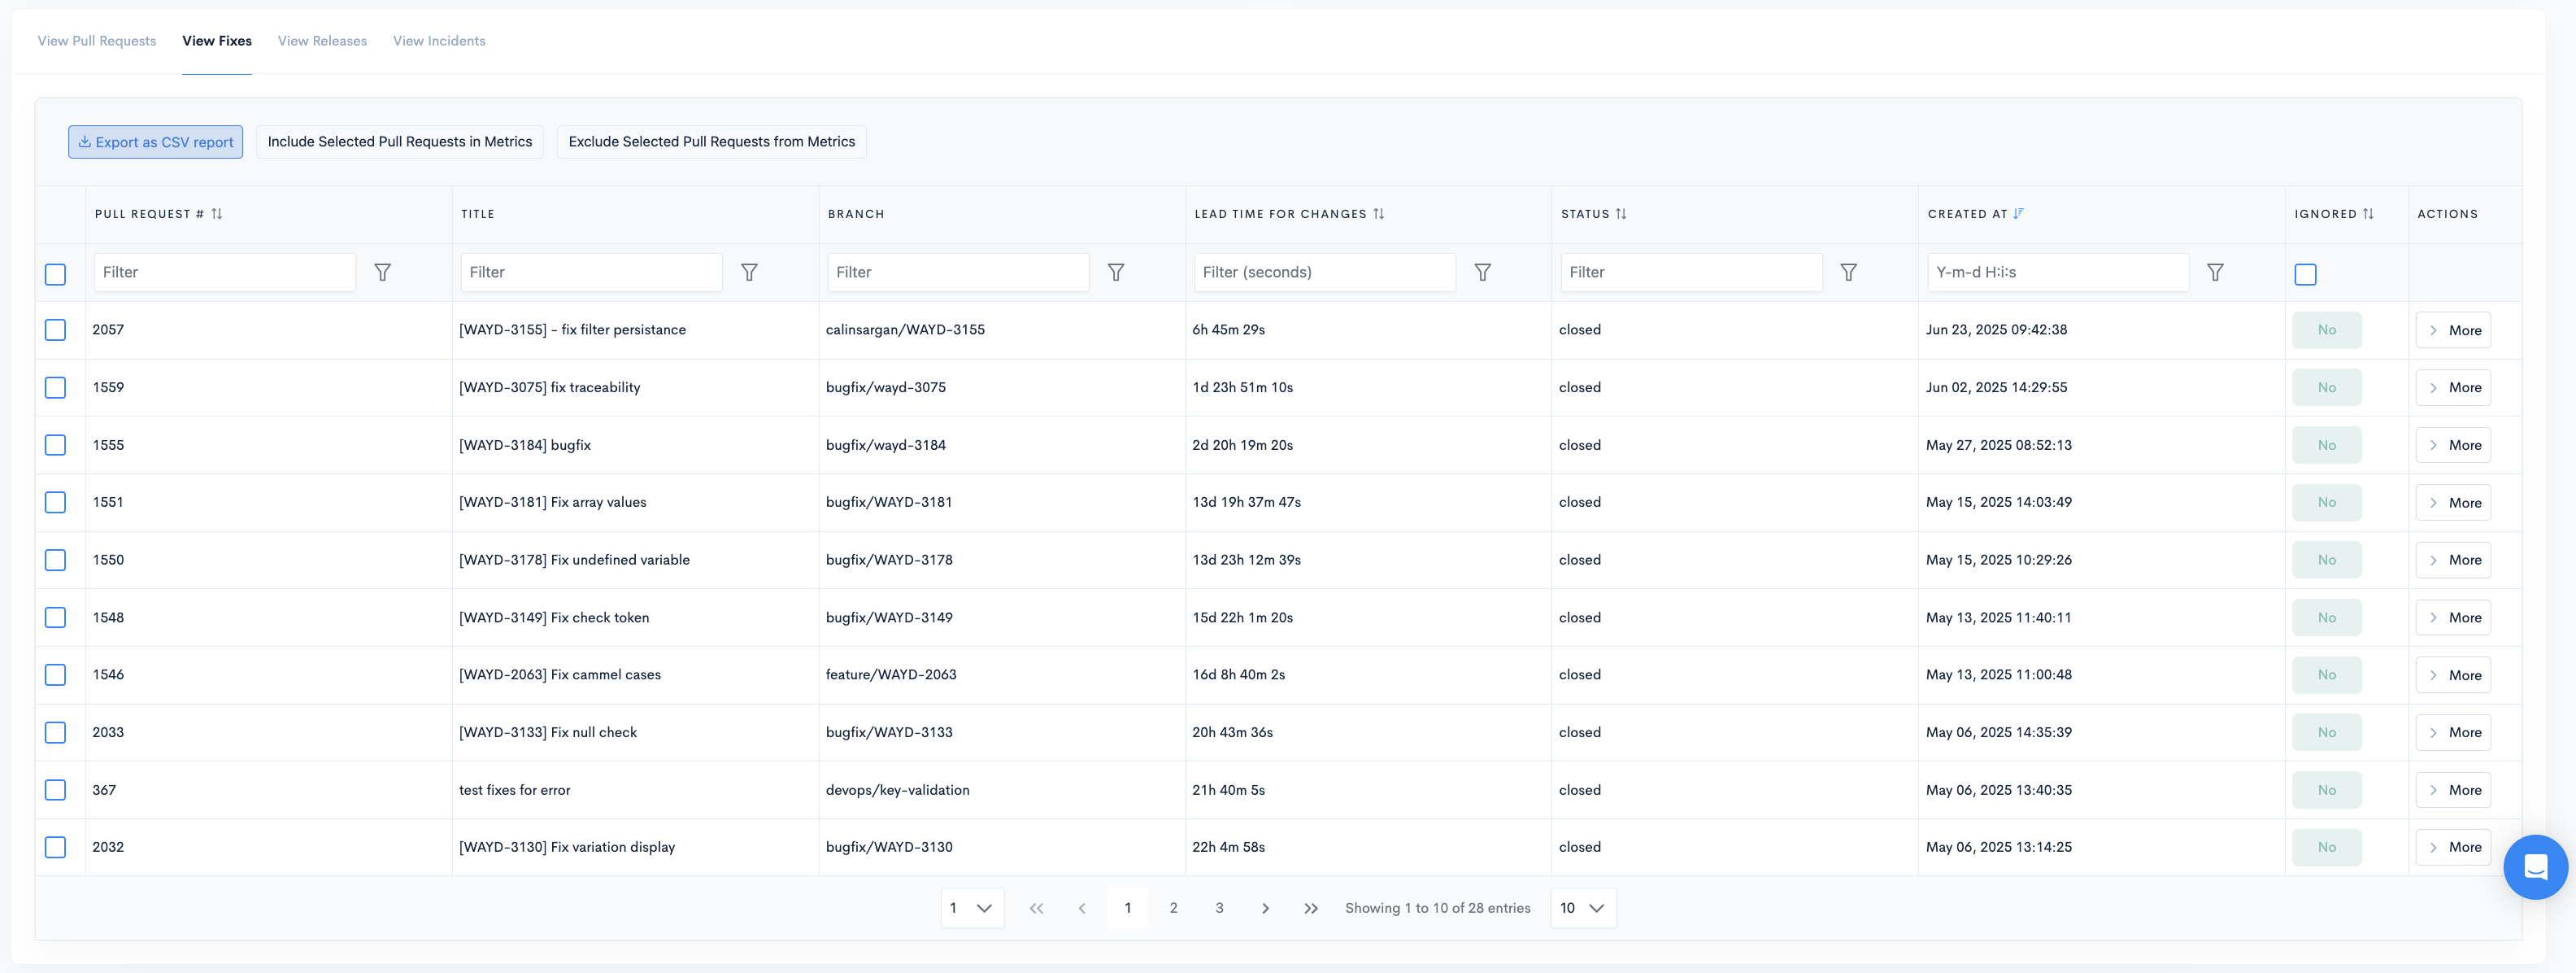Open Pull Request number filter options

[382, 272]
